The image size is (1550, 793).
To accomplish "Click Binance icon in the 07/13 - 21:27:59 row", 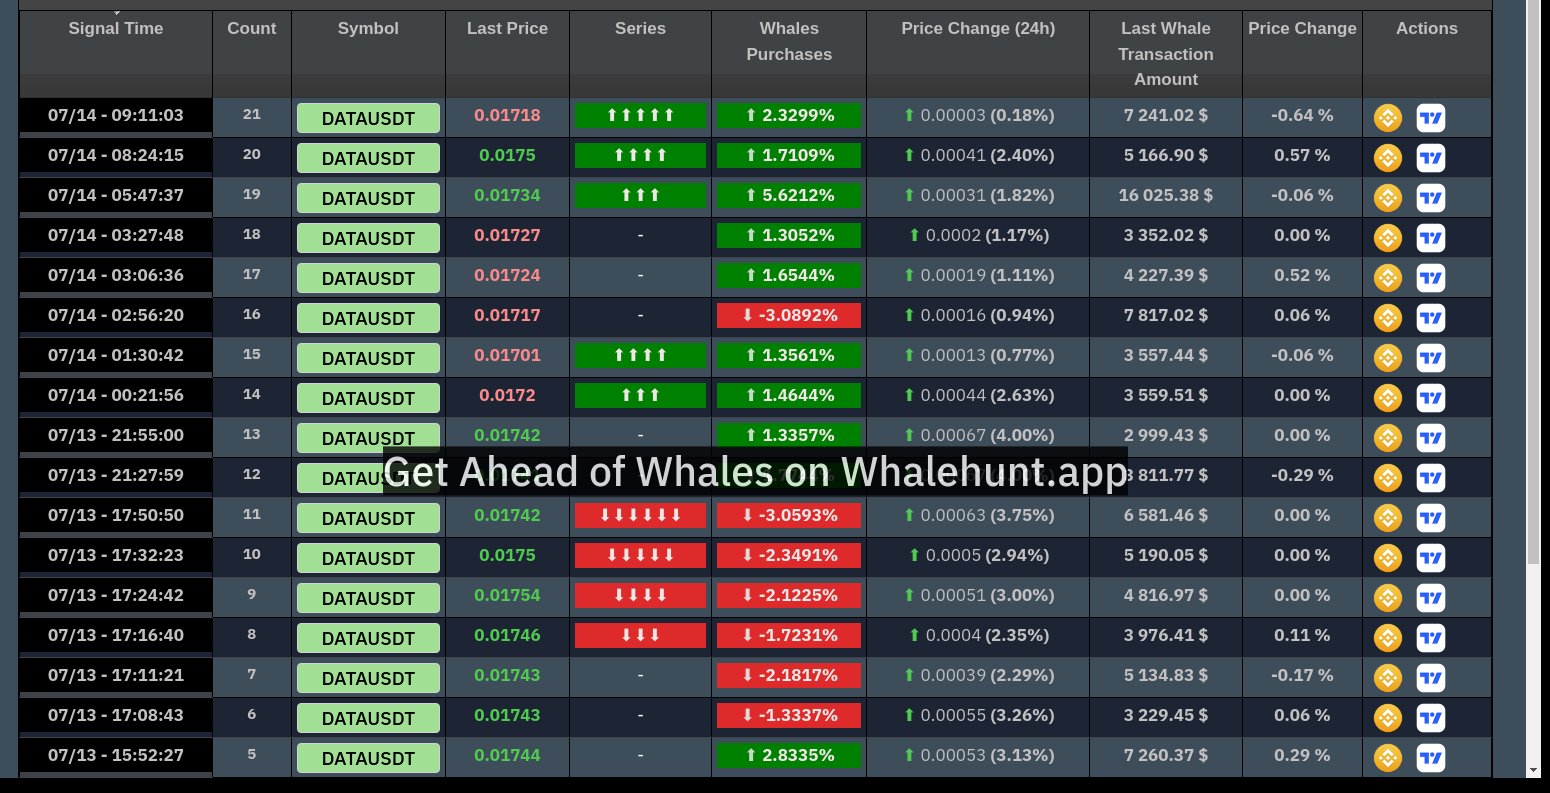I will tap(1387, 478).
